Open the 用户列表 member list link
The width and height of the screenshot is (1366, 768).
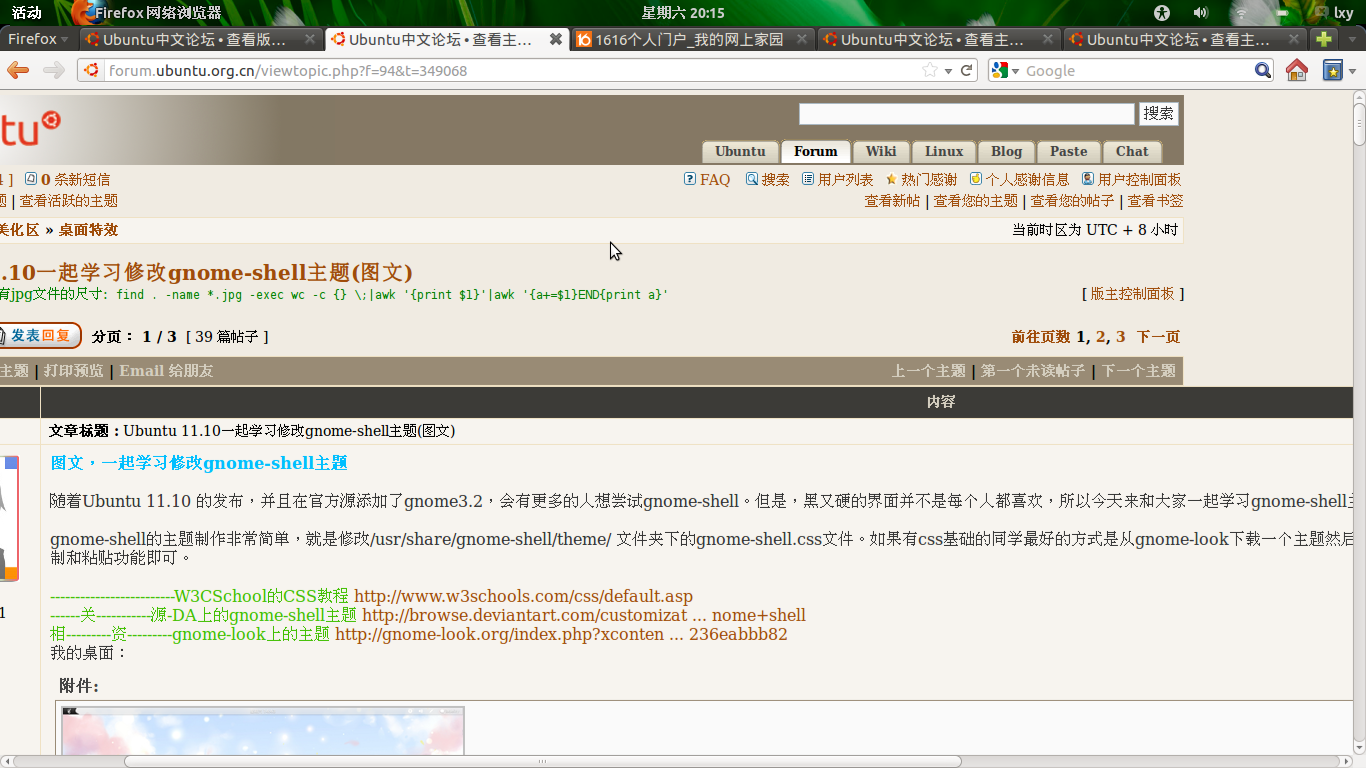[x=845, y=180]
